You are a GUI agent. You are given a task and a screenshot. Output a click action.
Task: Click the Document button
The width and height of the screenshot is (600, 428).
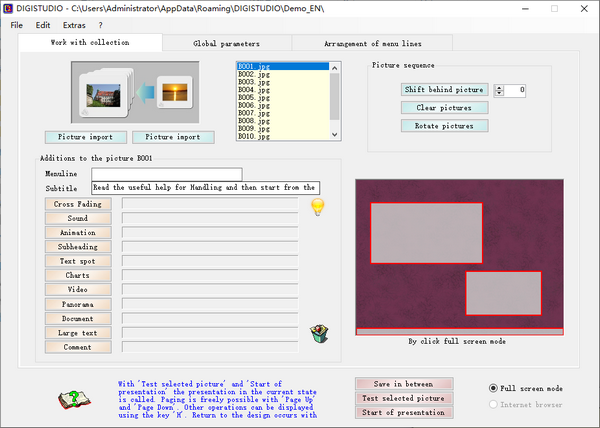point(78,318)
